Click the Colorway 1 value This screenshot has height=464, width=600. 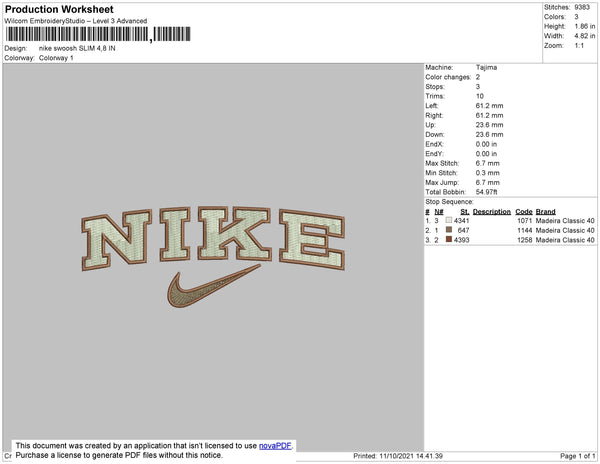pos(56,58)
